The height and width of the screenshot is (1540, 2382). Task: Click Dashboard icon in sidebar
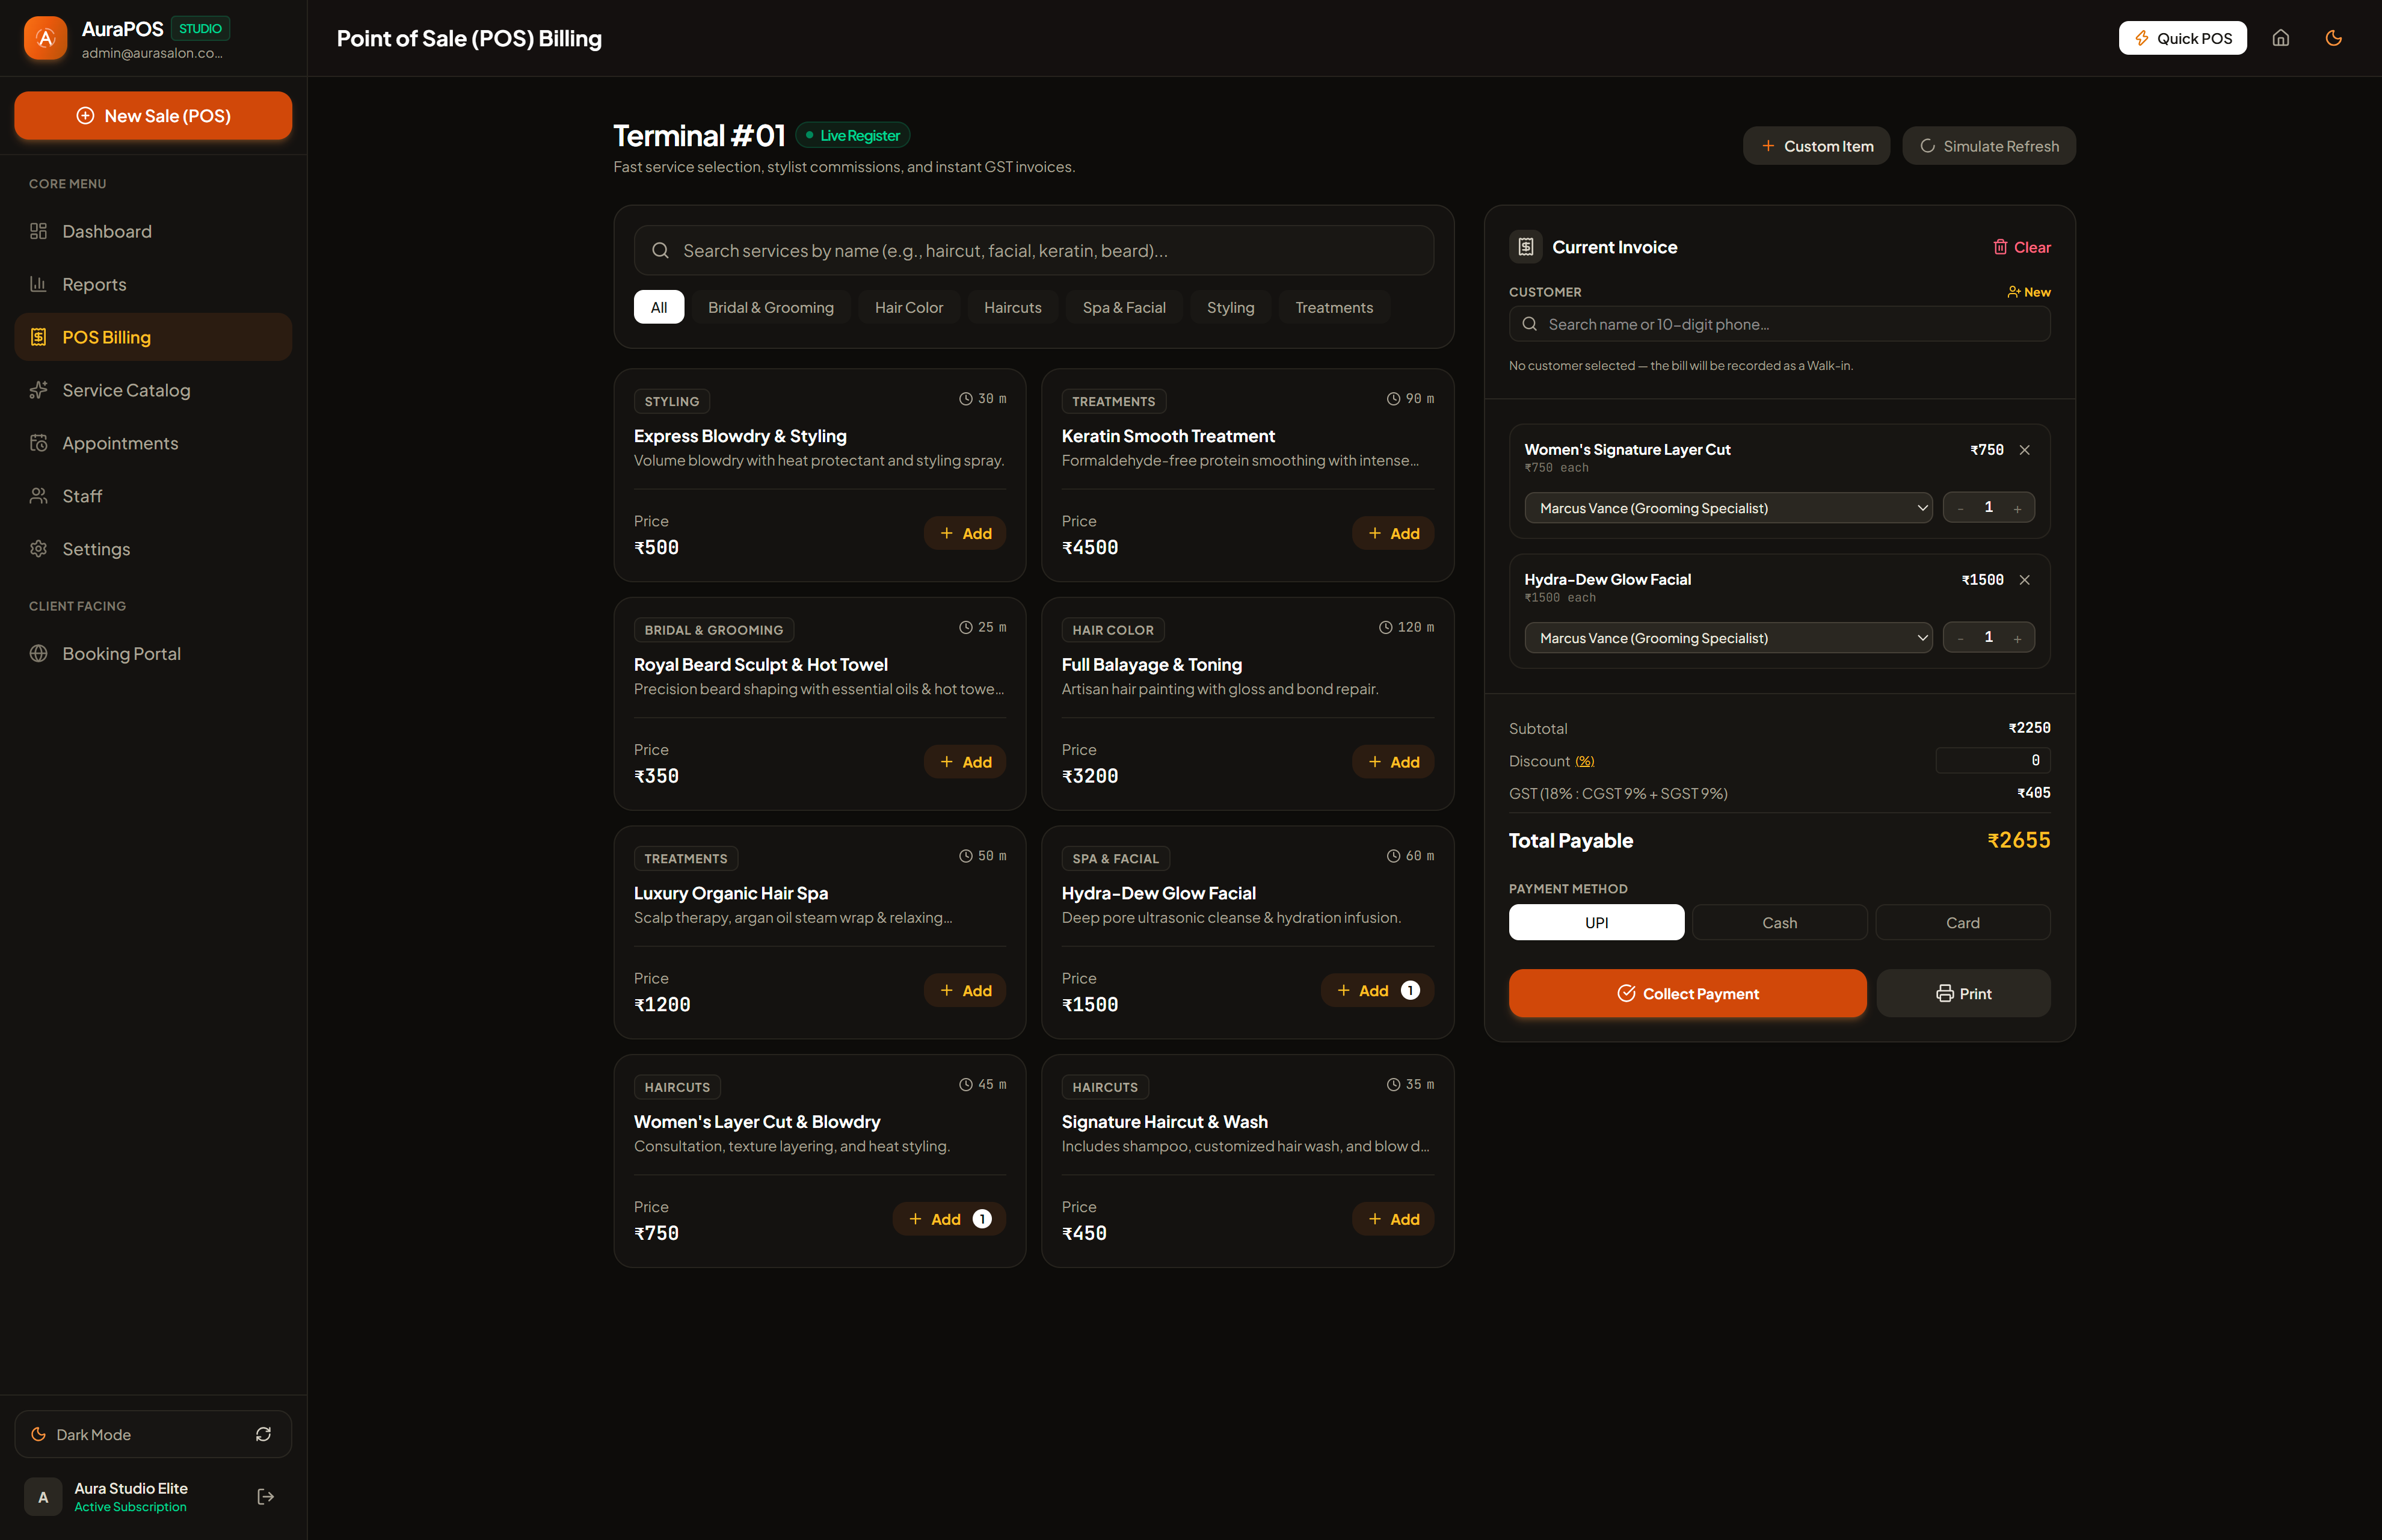pyautogui.click(x=38, y=231)
